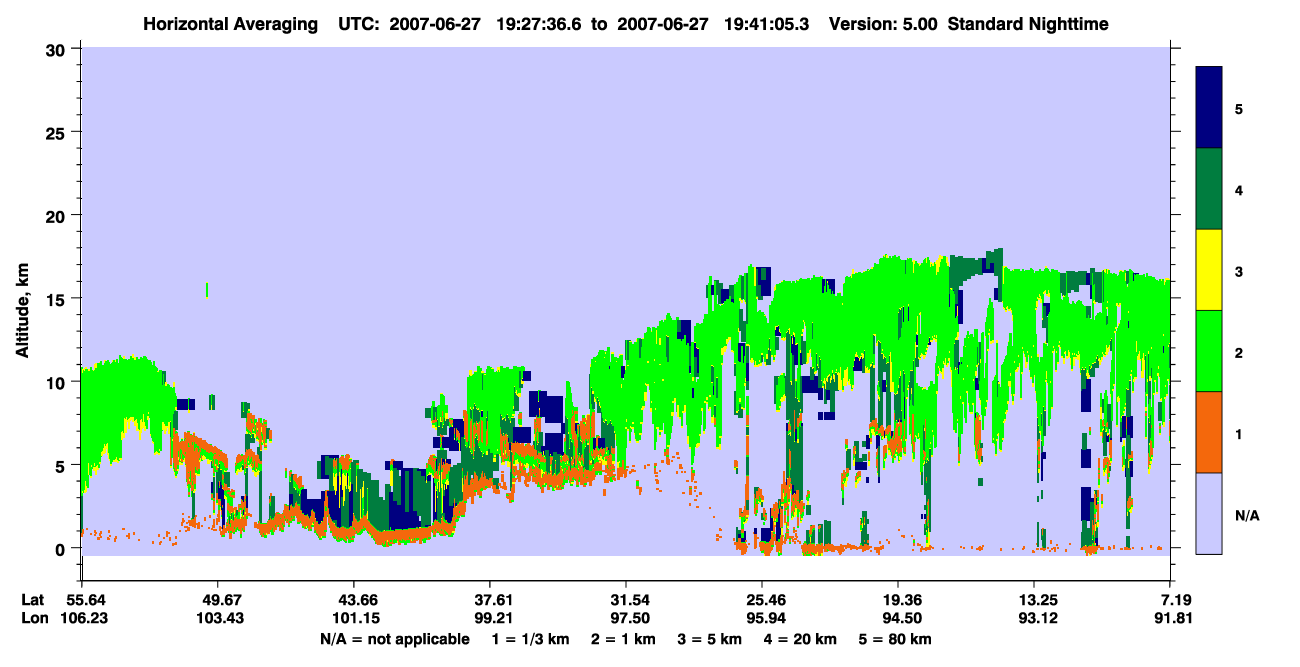Click the 'Lon' row label
Image resolution: width=1300 pixels, height=667 pixels.
[x=34, y=619]
